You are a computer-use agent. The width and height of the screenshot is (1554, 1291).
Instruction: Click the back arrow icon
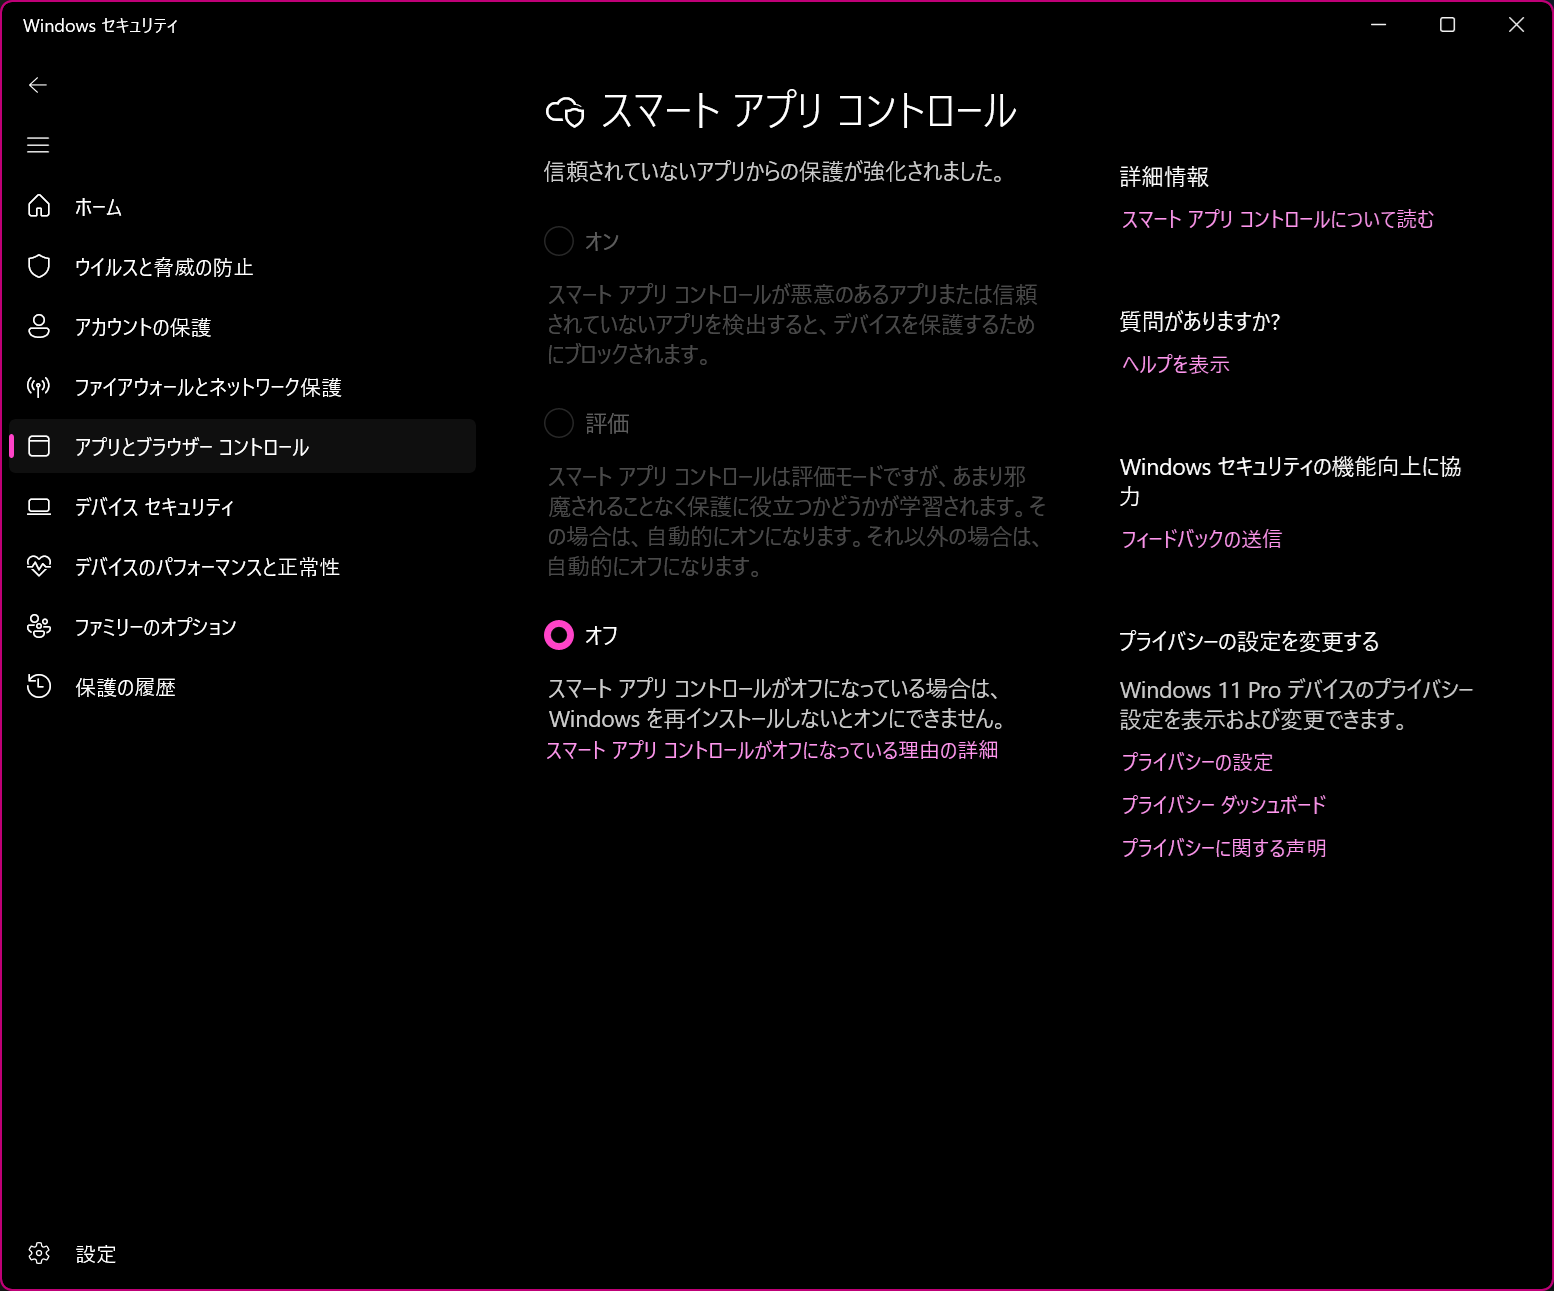click(38, 85)
